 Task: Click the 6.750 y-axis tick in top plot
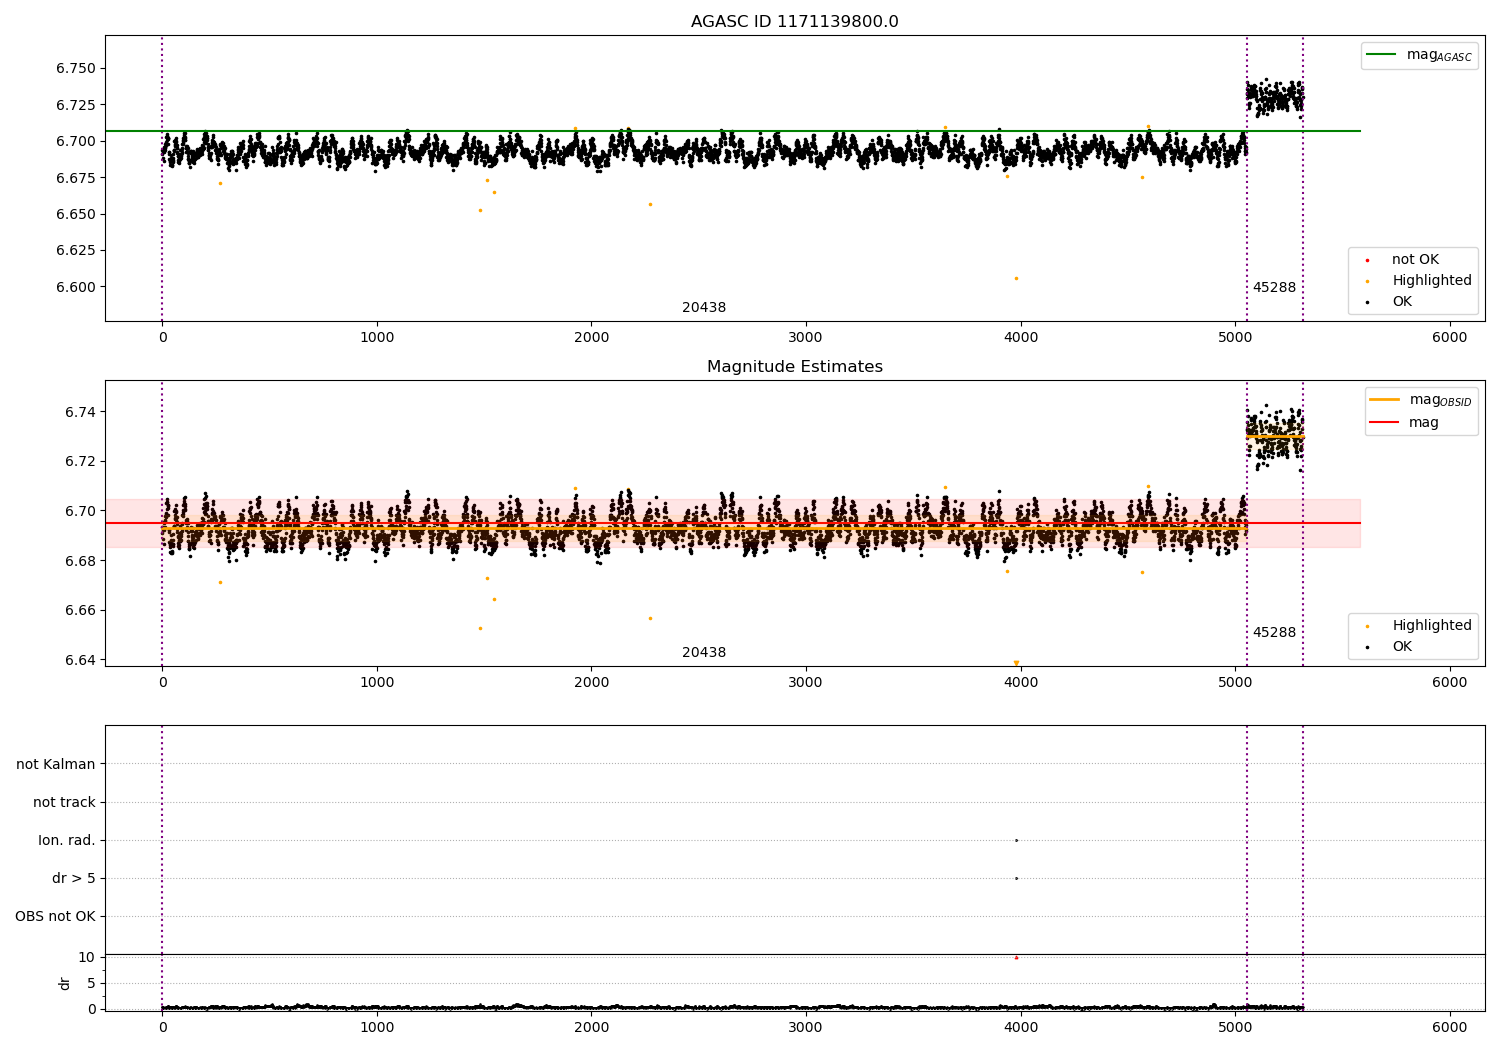[x=76, y=69]
